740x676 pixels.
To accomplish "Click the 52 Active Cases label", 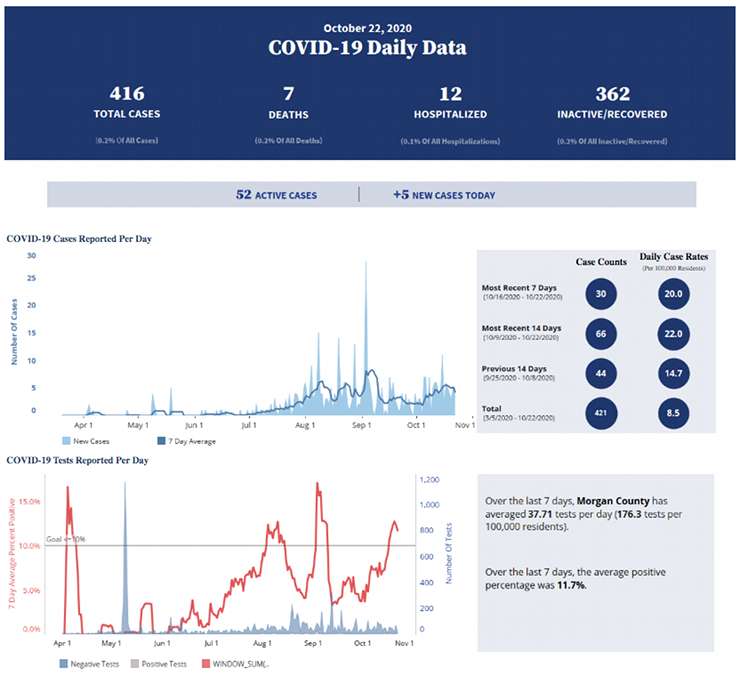I will click(276, 195).
